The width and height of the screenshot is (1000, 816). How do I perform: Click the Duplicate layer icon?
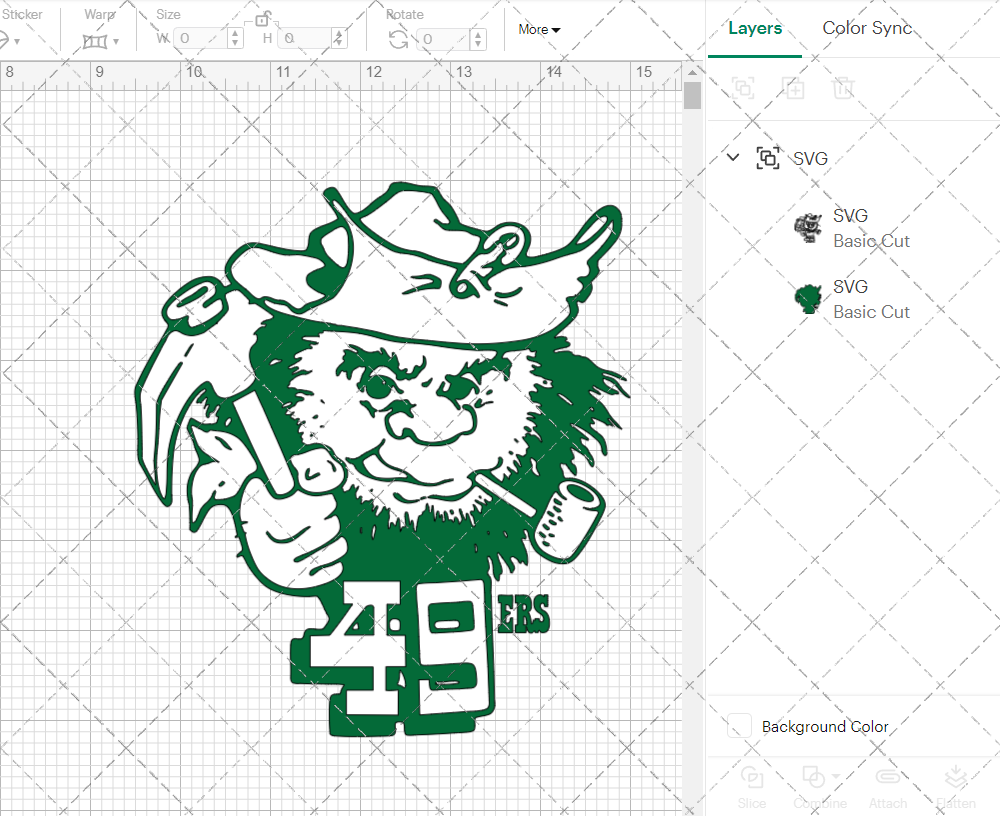[x=794, y=88]
